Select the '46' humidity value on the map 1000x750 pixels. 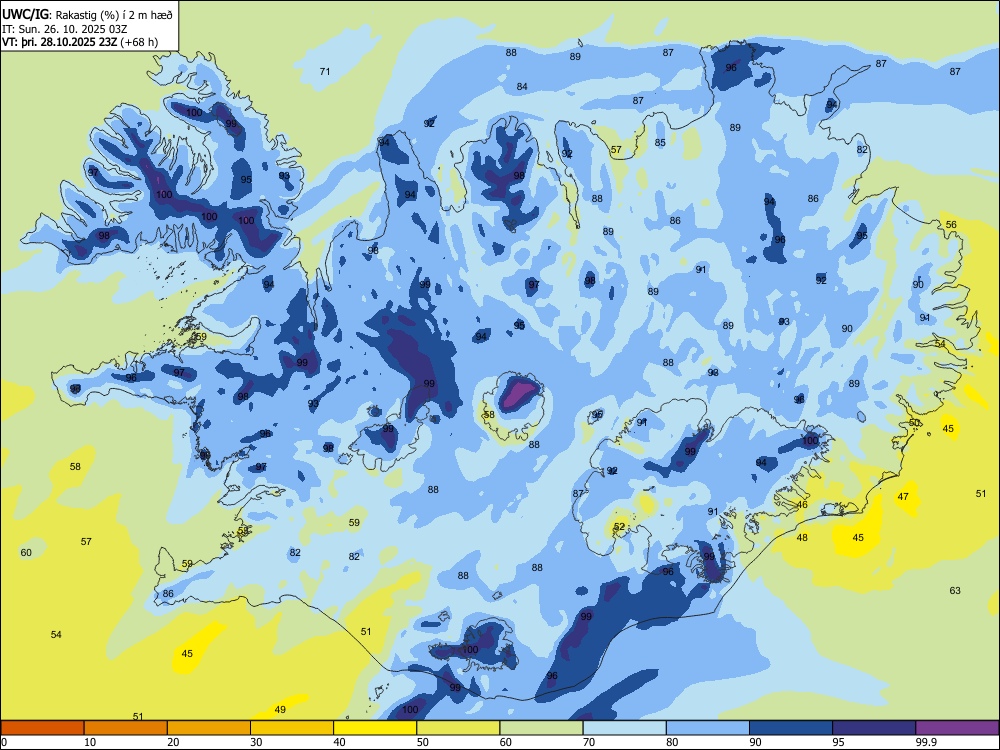click(802, 504)
